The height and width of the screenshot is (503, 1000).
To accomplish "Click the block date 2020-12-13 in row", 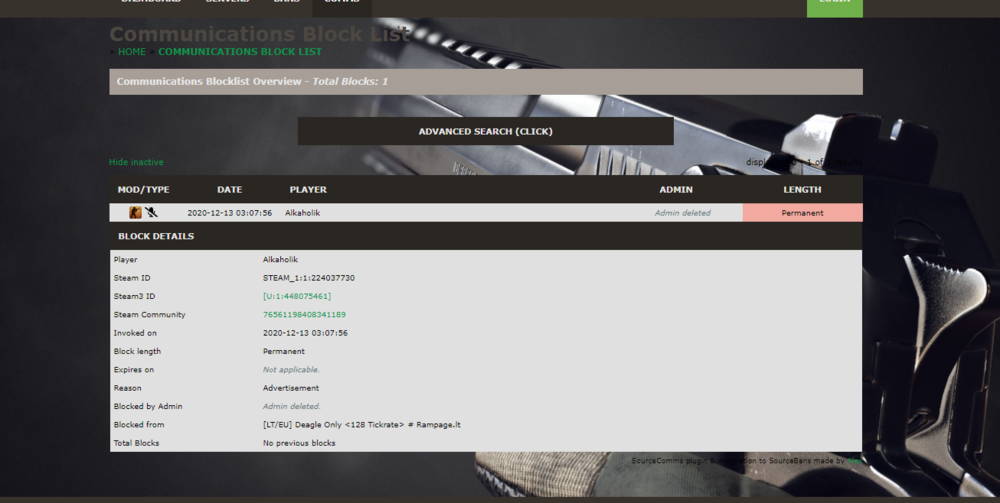I will [x=229, y=213].
